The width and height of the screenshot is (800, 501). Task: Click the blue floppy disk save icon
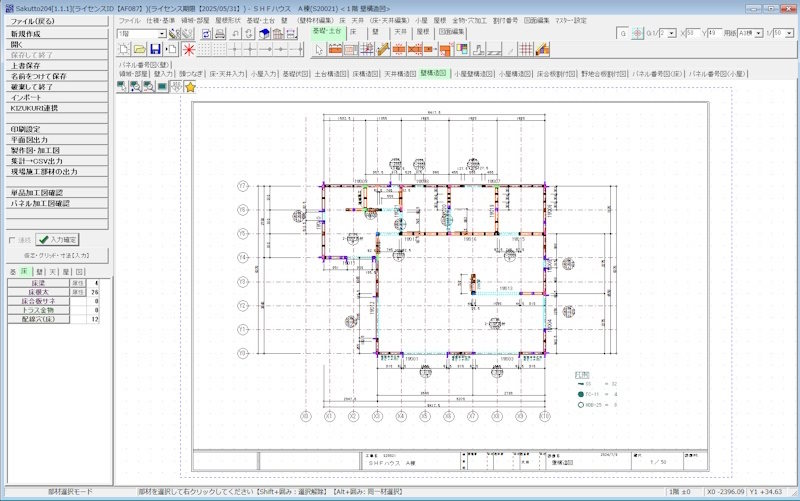(157, 48)
